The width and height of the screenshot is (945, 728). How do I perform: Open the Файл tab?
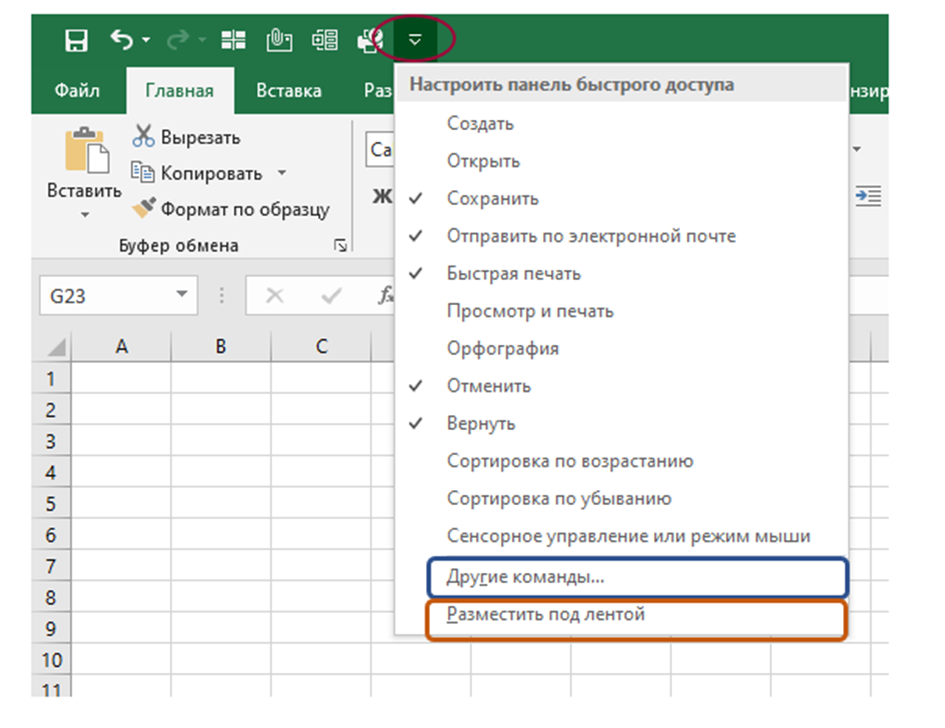pos(77,90)
